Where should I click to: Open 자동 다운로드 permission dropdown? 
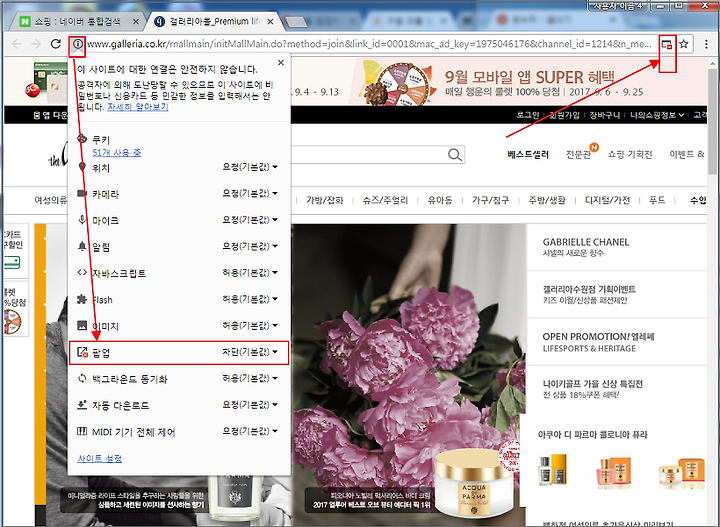(250, 404)
